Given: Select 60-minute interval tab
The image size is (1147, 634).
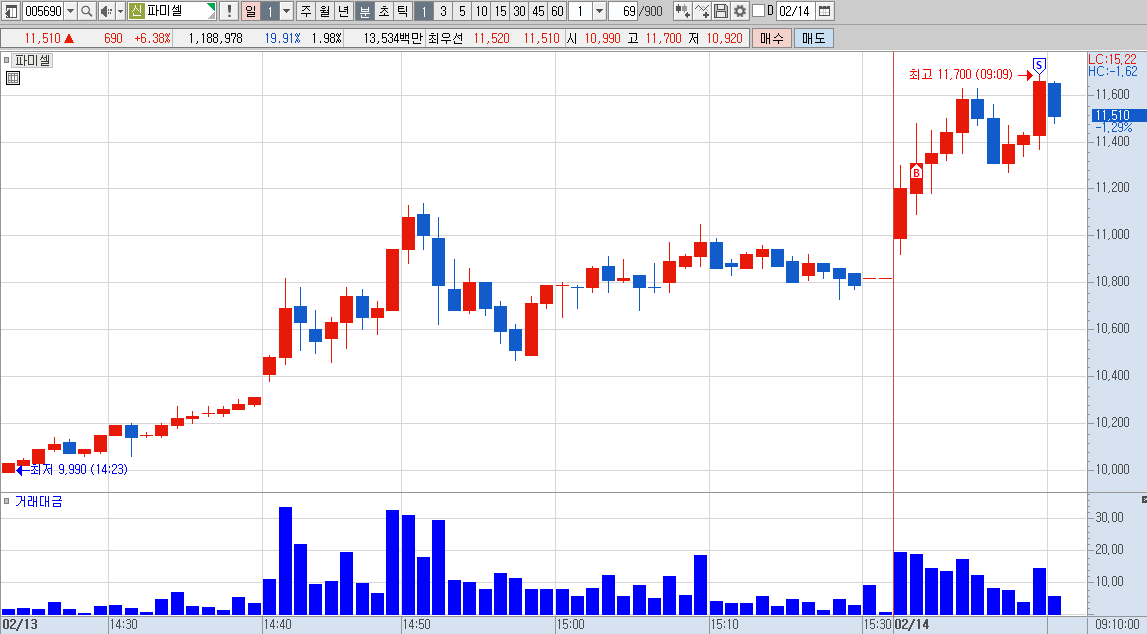Looking at the screenshot, I should 557,11.
